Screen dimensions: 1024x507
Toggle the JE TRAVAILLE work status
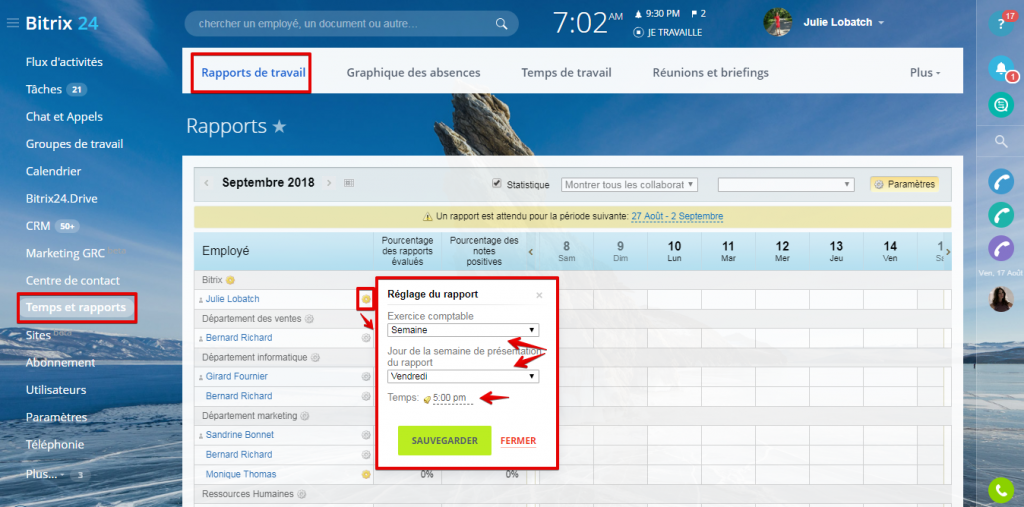[667, 32]
